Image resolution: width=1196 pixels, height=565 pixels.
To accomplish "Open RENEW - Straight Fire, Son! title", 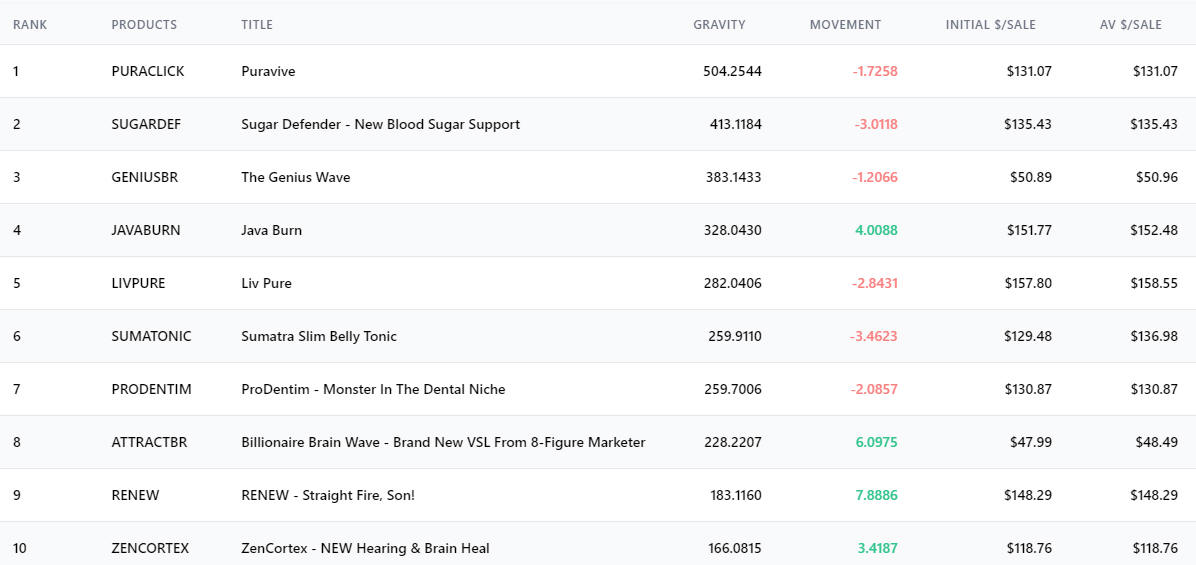I will pyautogui.click(x=328, y=496).
